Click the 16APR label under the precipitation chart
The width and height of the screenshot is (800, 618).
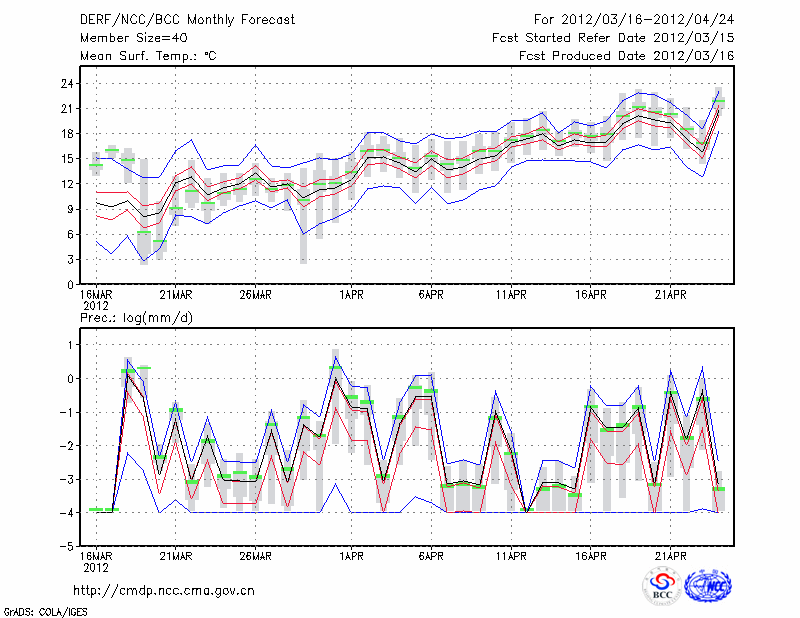pos(591,556)
